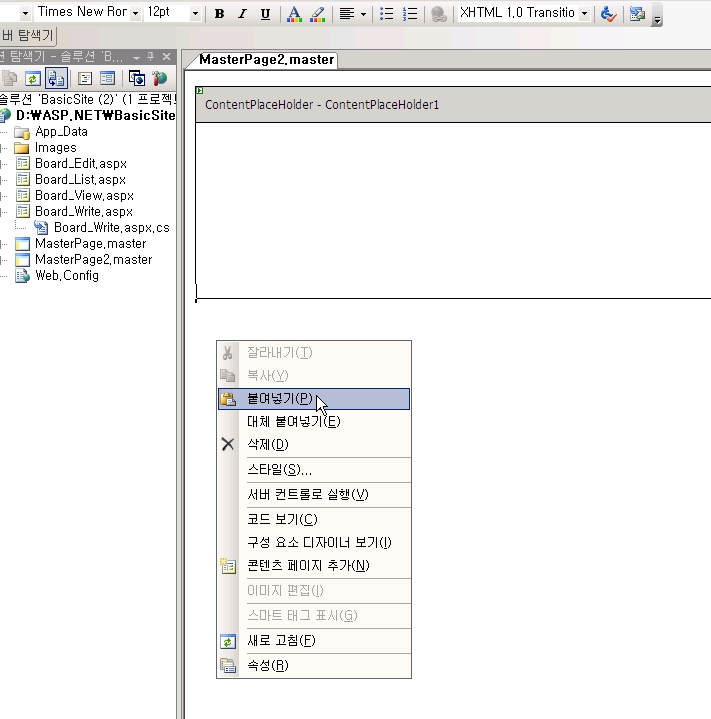The height and width of the screenshot is (719, 711).
Task: Click the text alignment icon
Action: tap(347, 14)
